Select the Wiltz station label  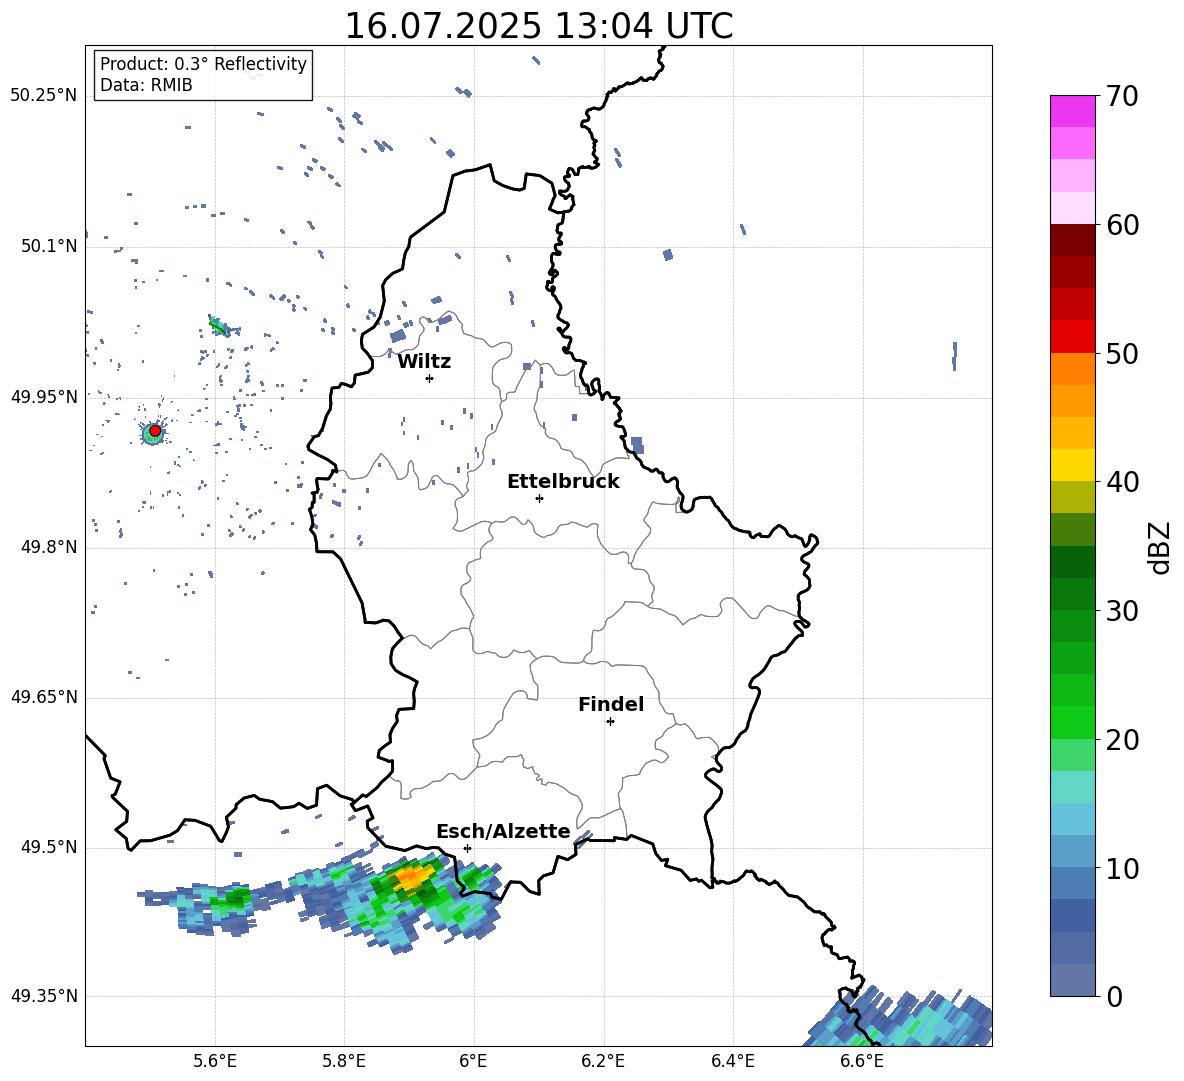pyautogui.click(x=424, y=362)
